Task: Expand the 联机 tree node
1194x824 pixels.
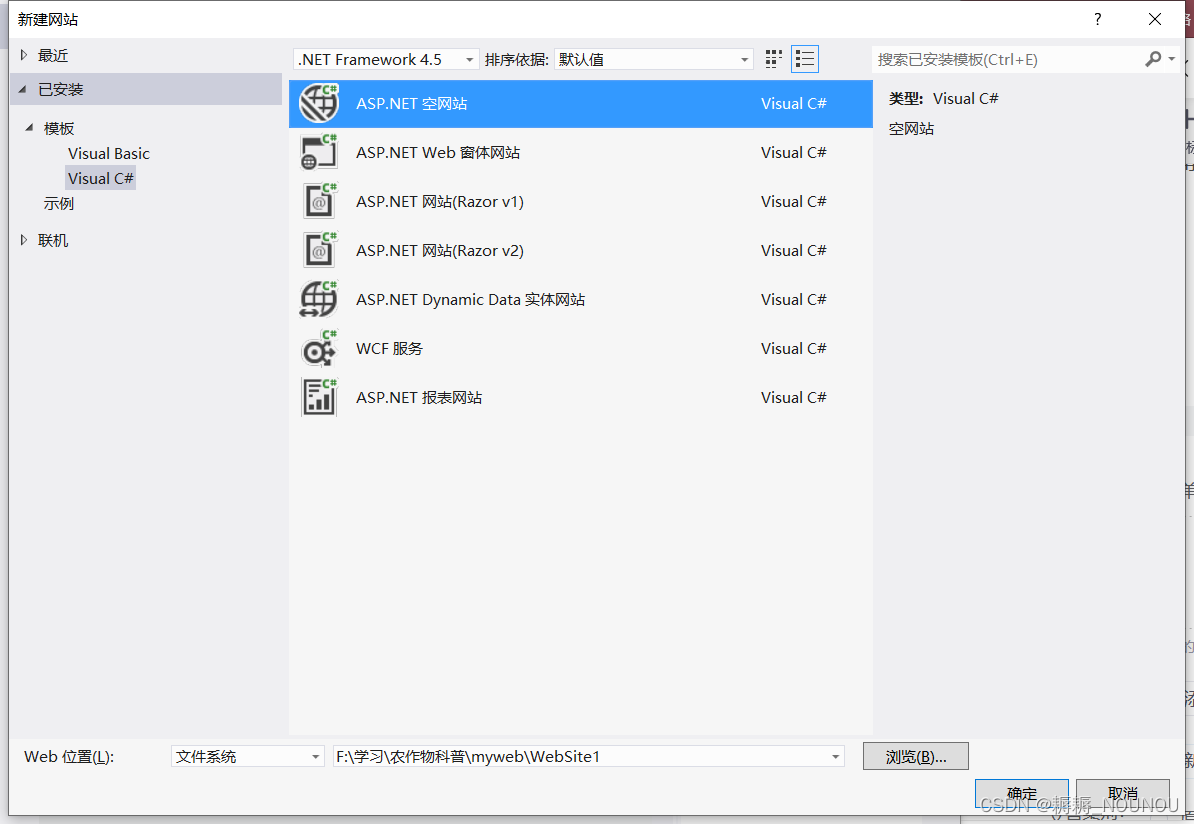Action: [x=24, y=240]
